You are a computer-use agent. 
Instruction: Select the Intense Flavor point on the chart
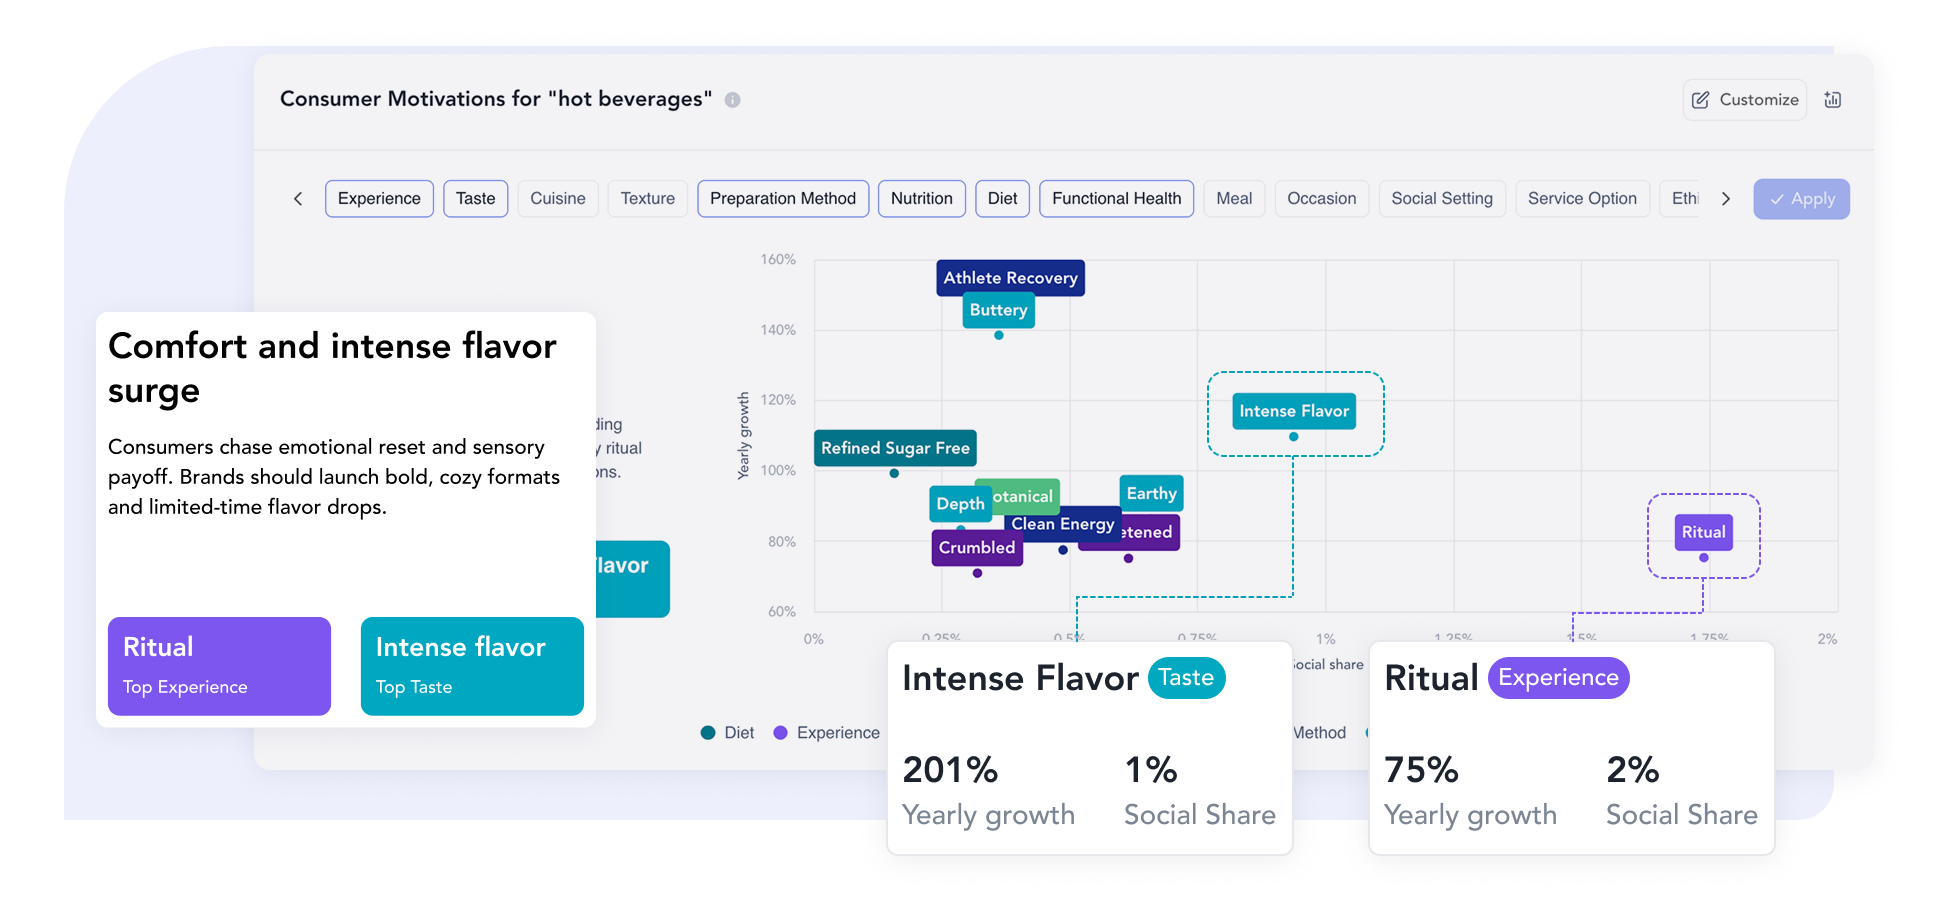tap(1294, 437)
